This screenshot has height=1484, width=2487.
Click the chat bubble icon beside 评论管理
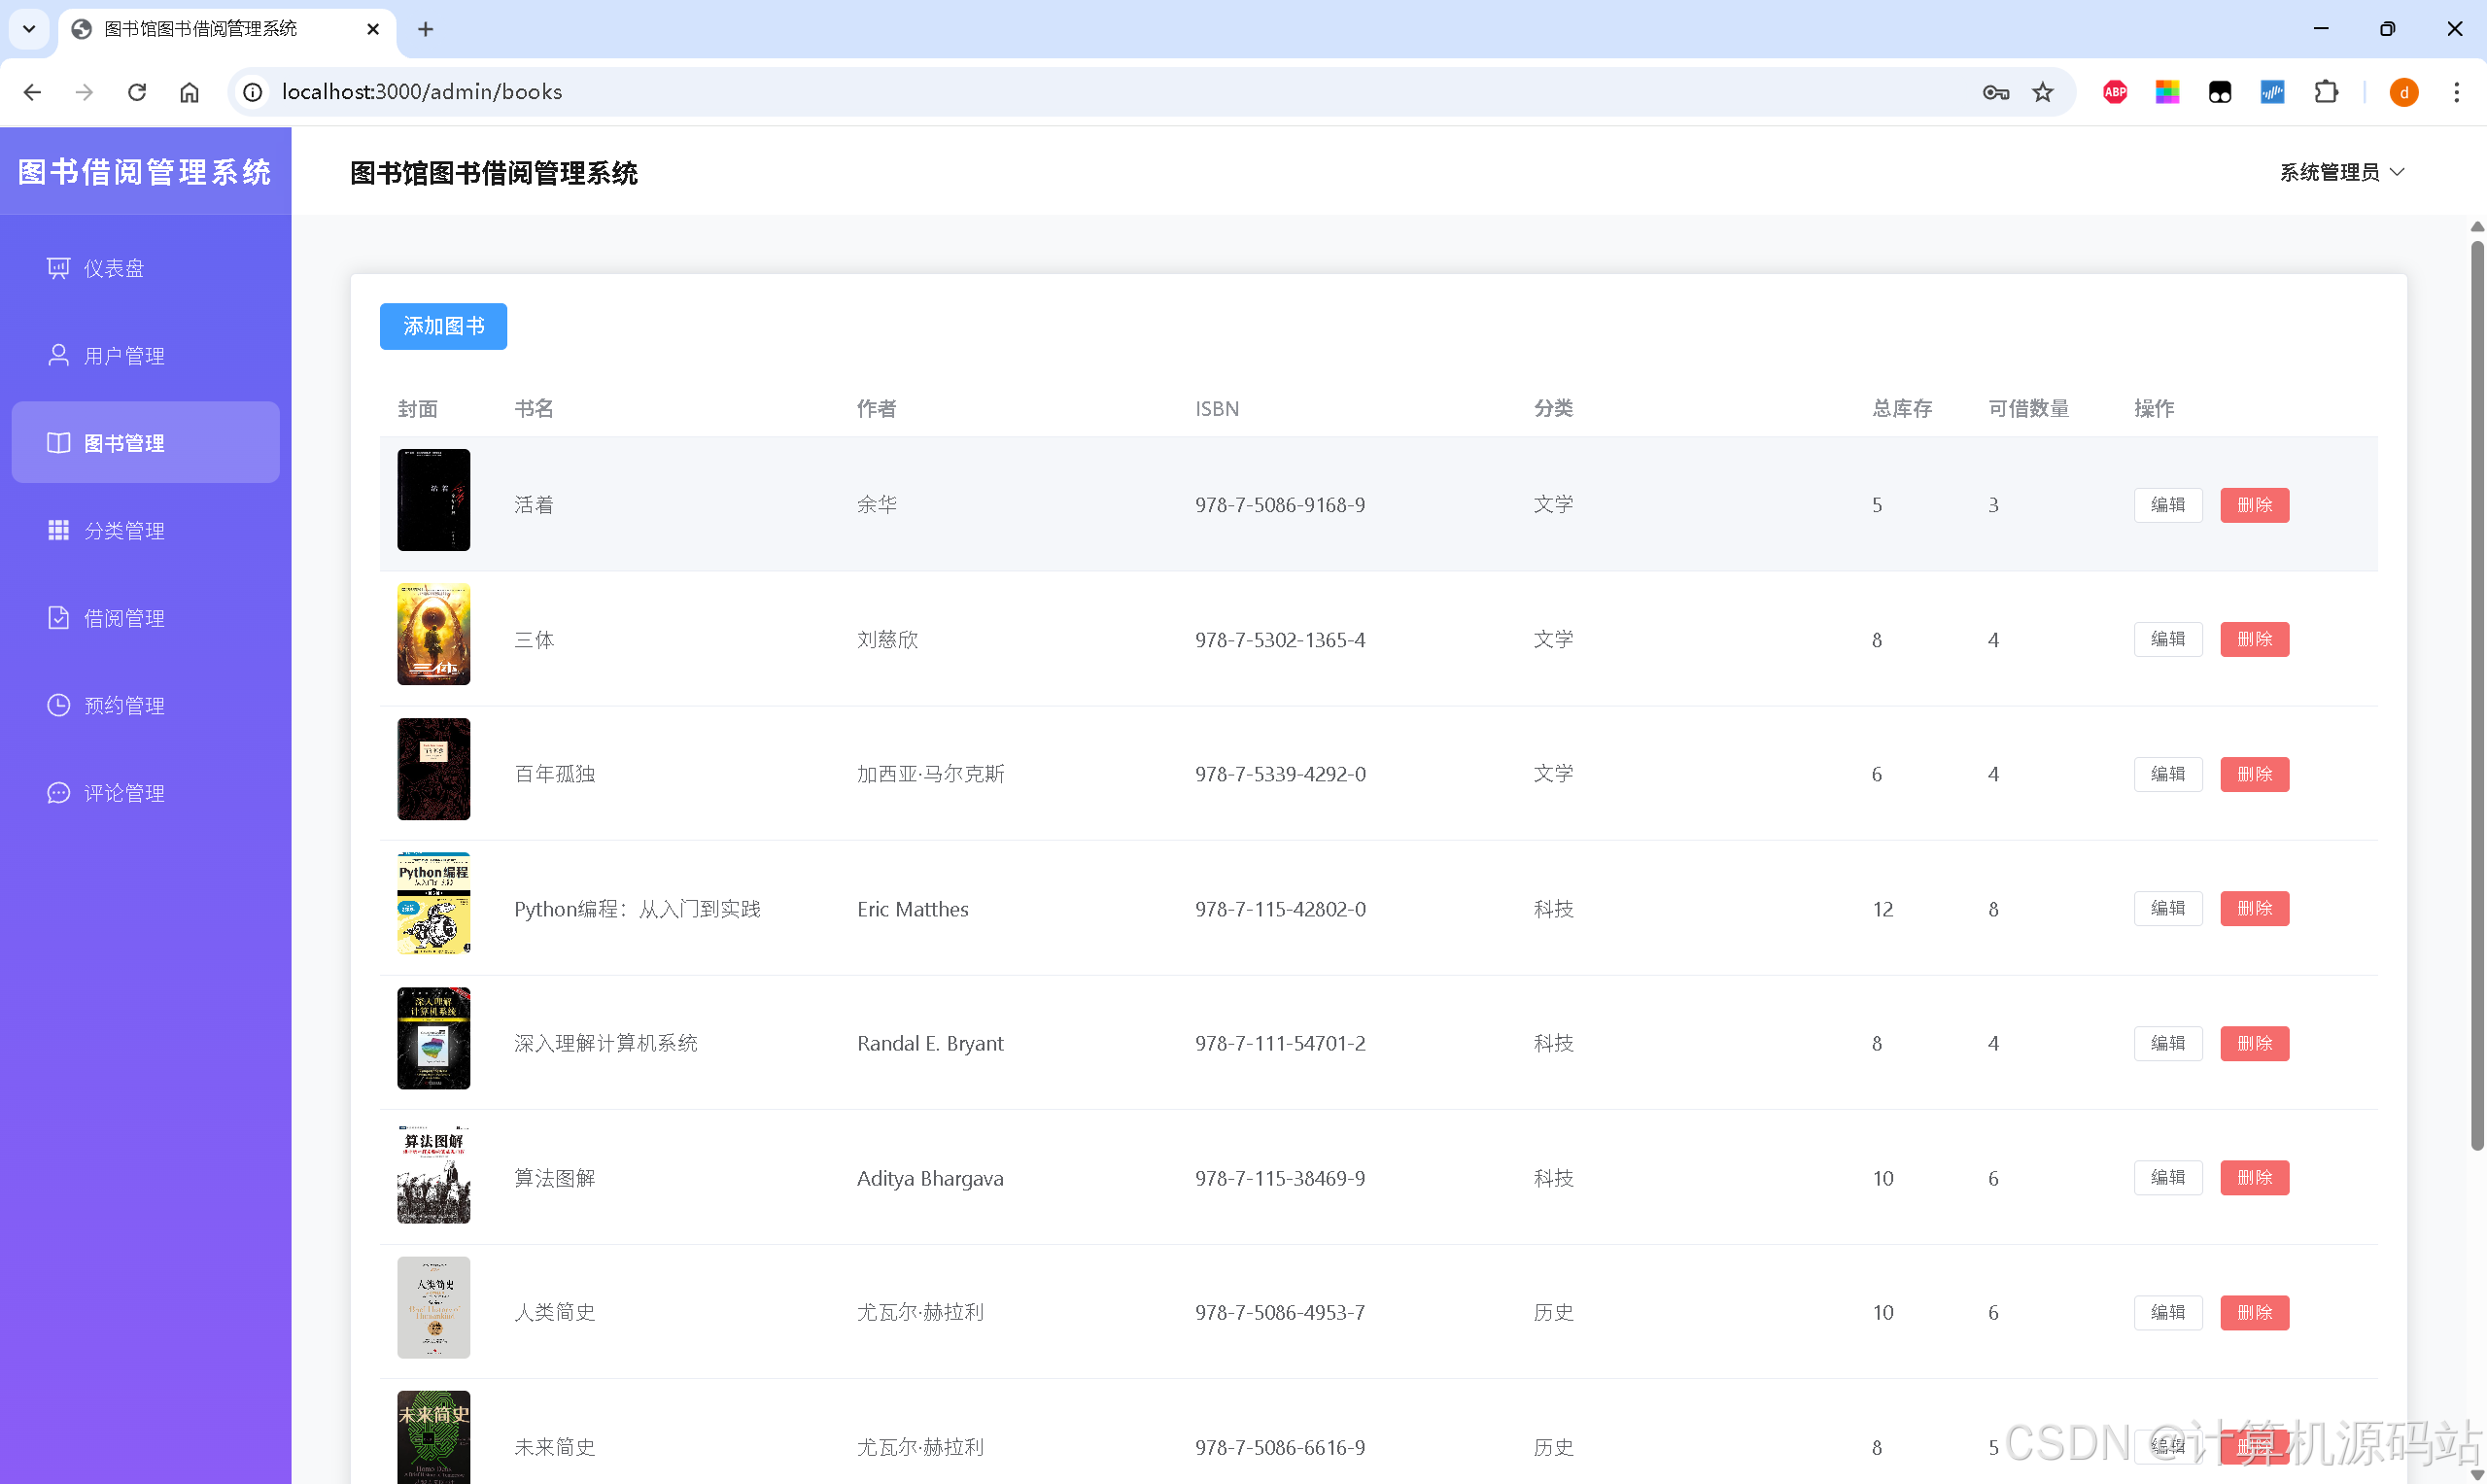[x=58, y=793]
